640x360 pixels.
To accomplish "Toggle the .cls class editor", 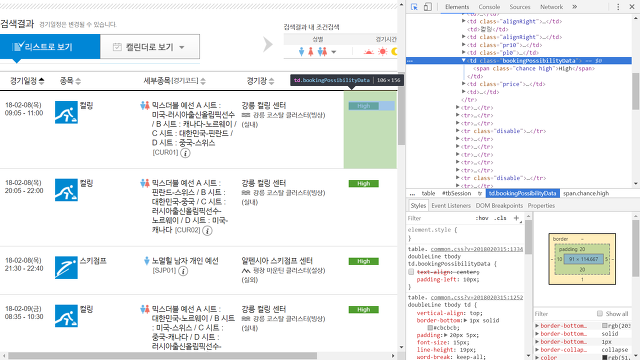I will 500,218.
